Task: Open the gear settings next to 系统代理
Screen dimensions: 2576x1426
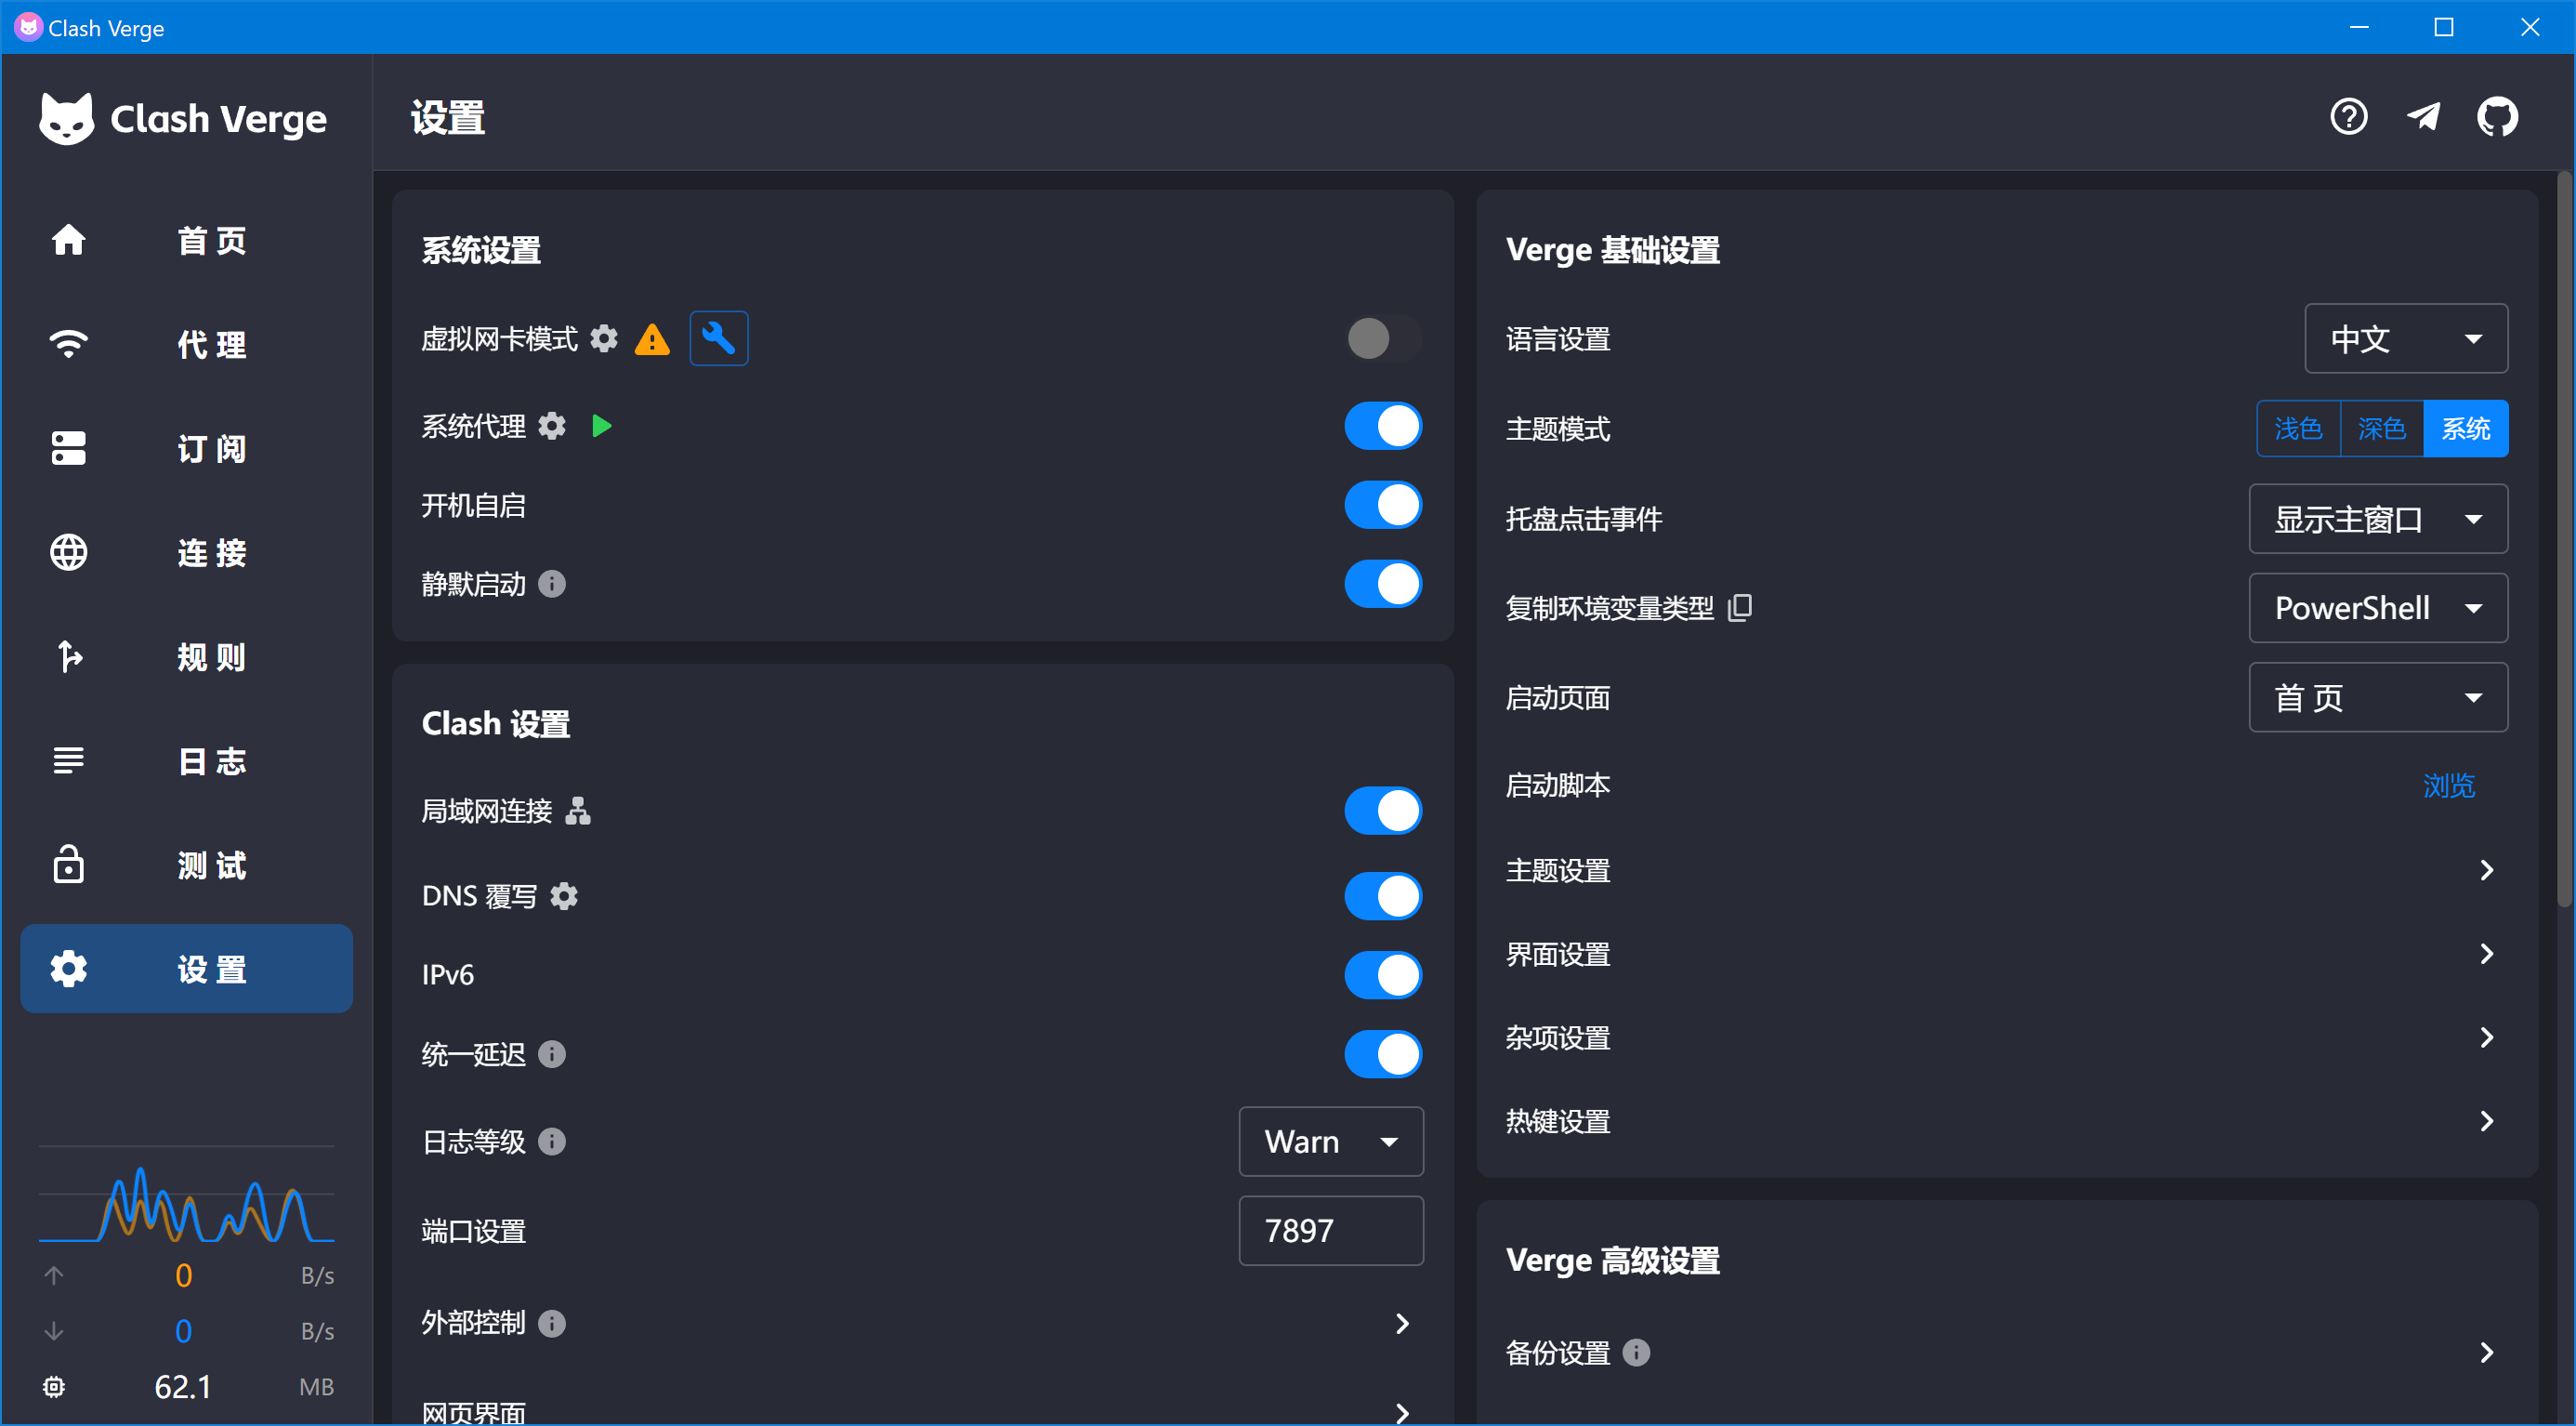Action: point(552,426)
